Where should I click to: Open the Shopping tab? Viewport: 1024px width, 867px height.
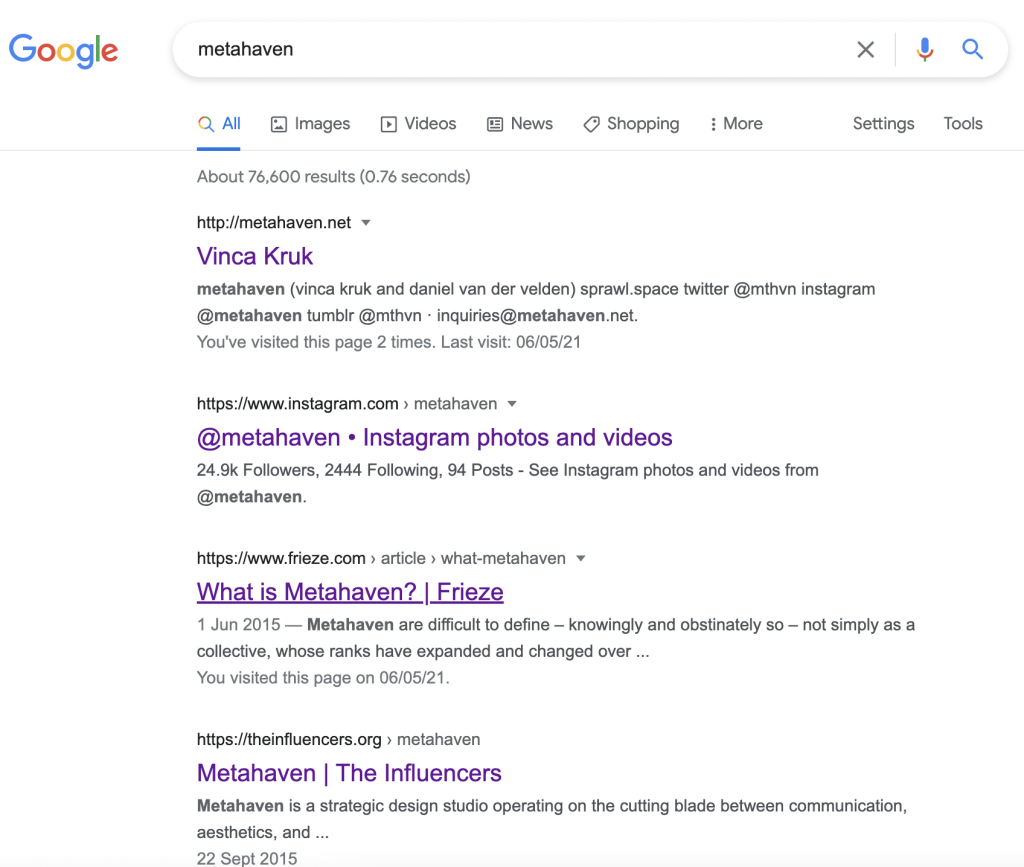pyautogui.click(x=631, y=124)
